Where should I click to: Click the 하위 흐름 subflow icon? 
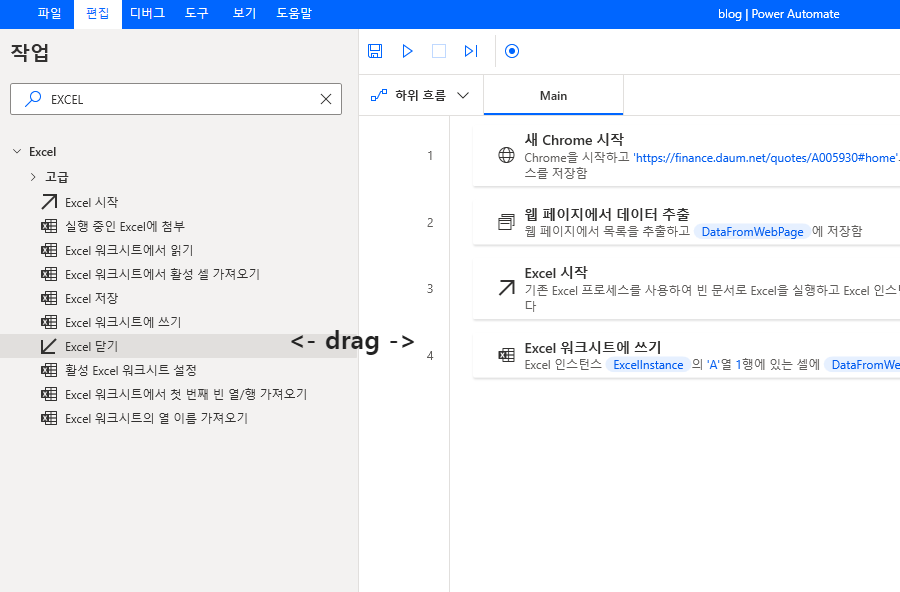coord(378,95)
